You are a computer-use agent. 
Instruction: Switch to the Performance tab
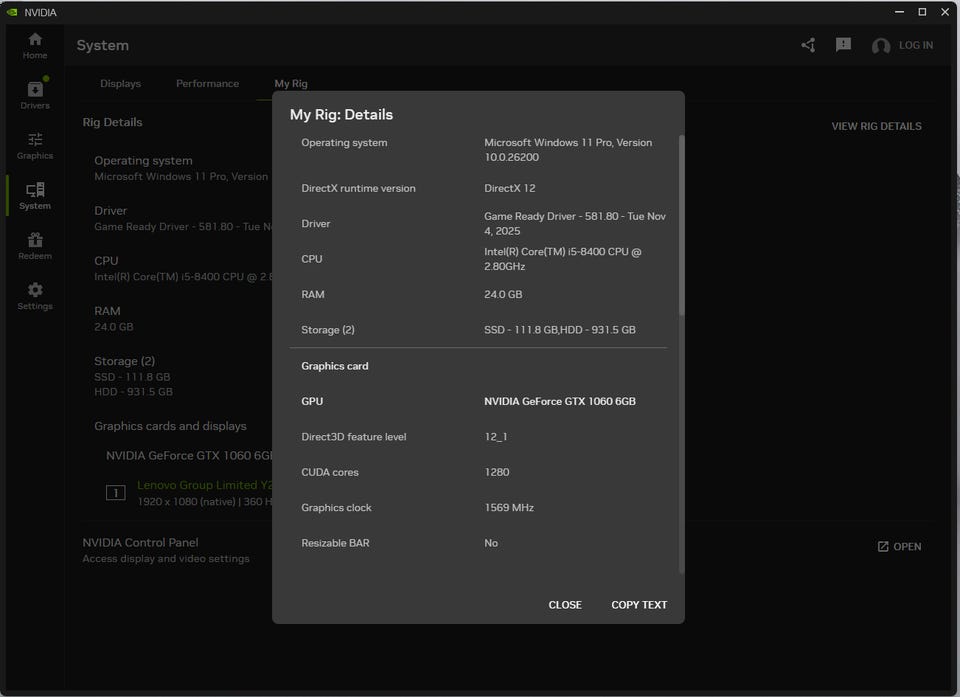tap(207, 84)
